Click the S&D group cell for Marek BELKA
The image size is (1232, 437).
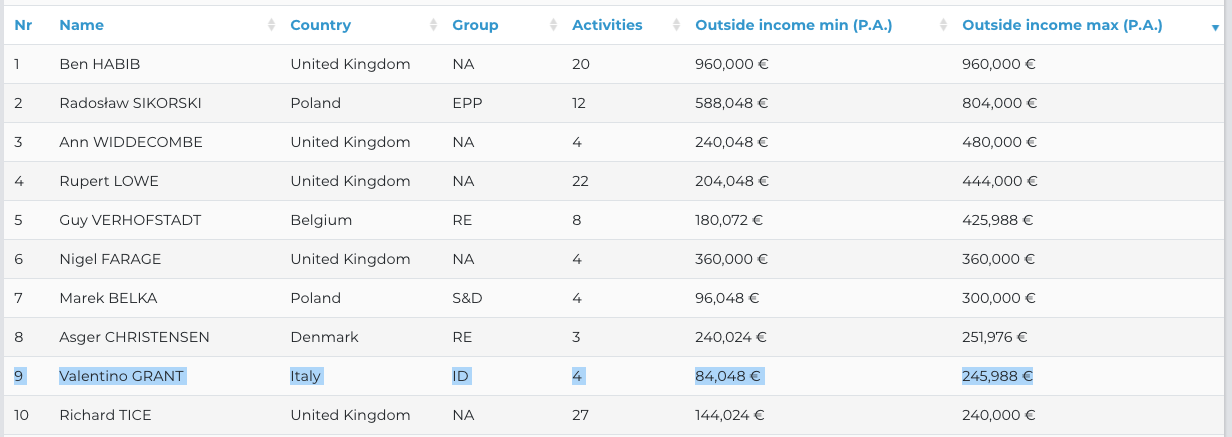[x=466, y=298]
